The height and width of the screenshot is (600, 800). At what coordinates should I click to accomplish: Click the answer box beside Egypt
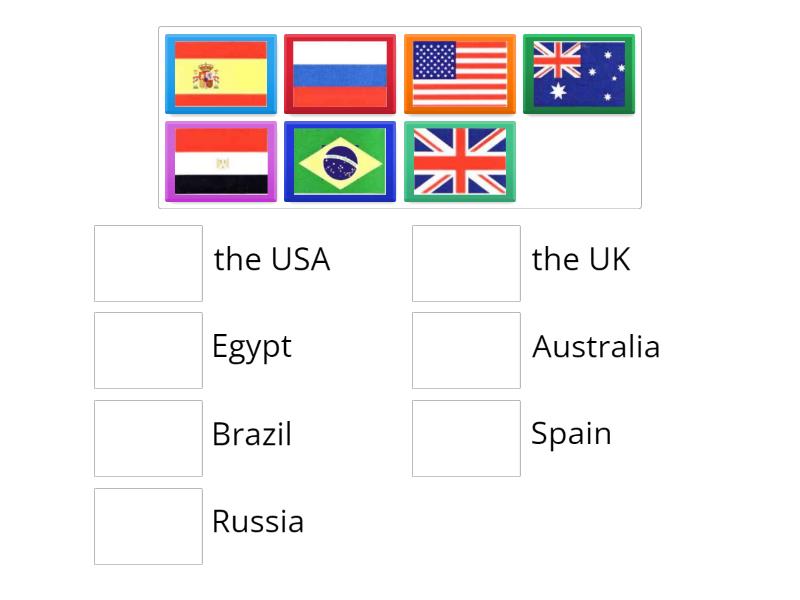point(148,349)
